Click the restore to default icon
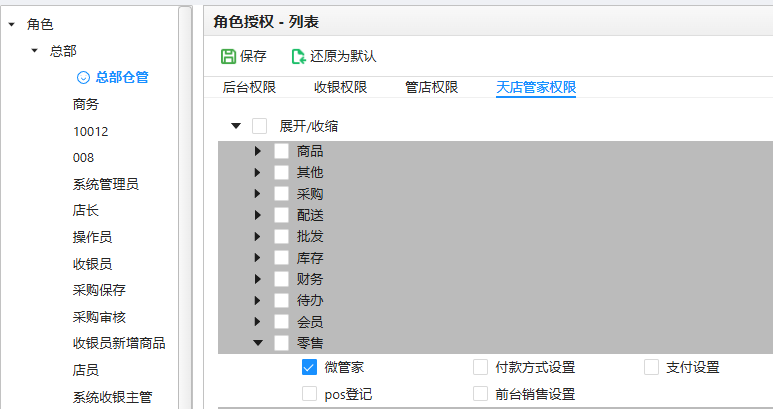 (x=298, y=56)
